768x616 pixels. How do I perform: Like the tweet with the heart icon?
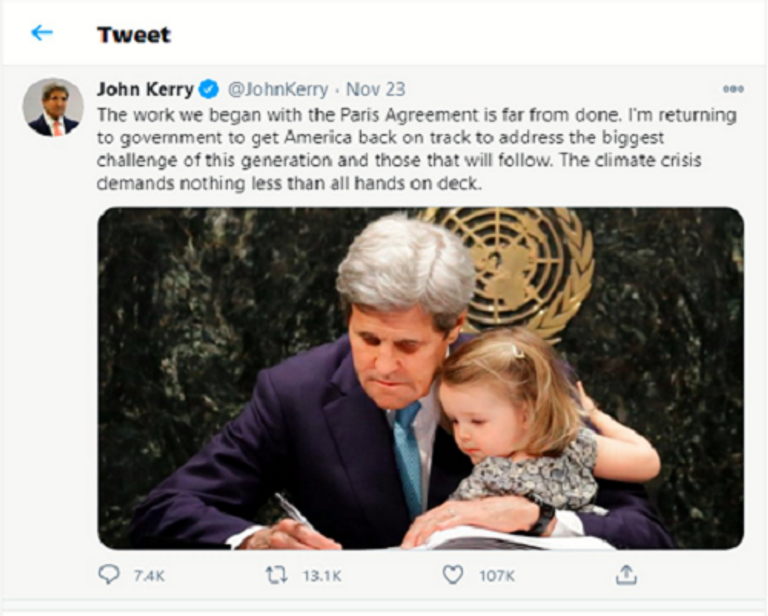(453, 575)
